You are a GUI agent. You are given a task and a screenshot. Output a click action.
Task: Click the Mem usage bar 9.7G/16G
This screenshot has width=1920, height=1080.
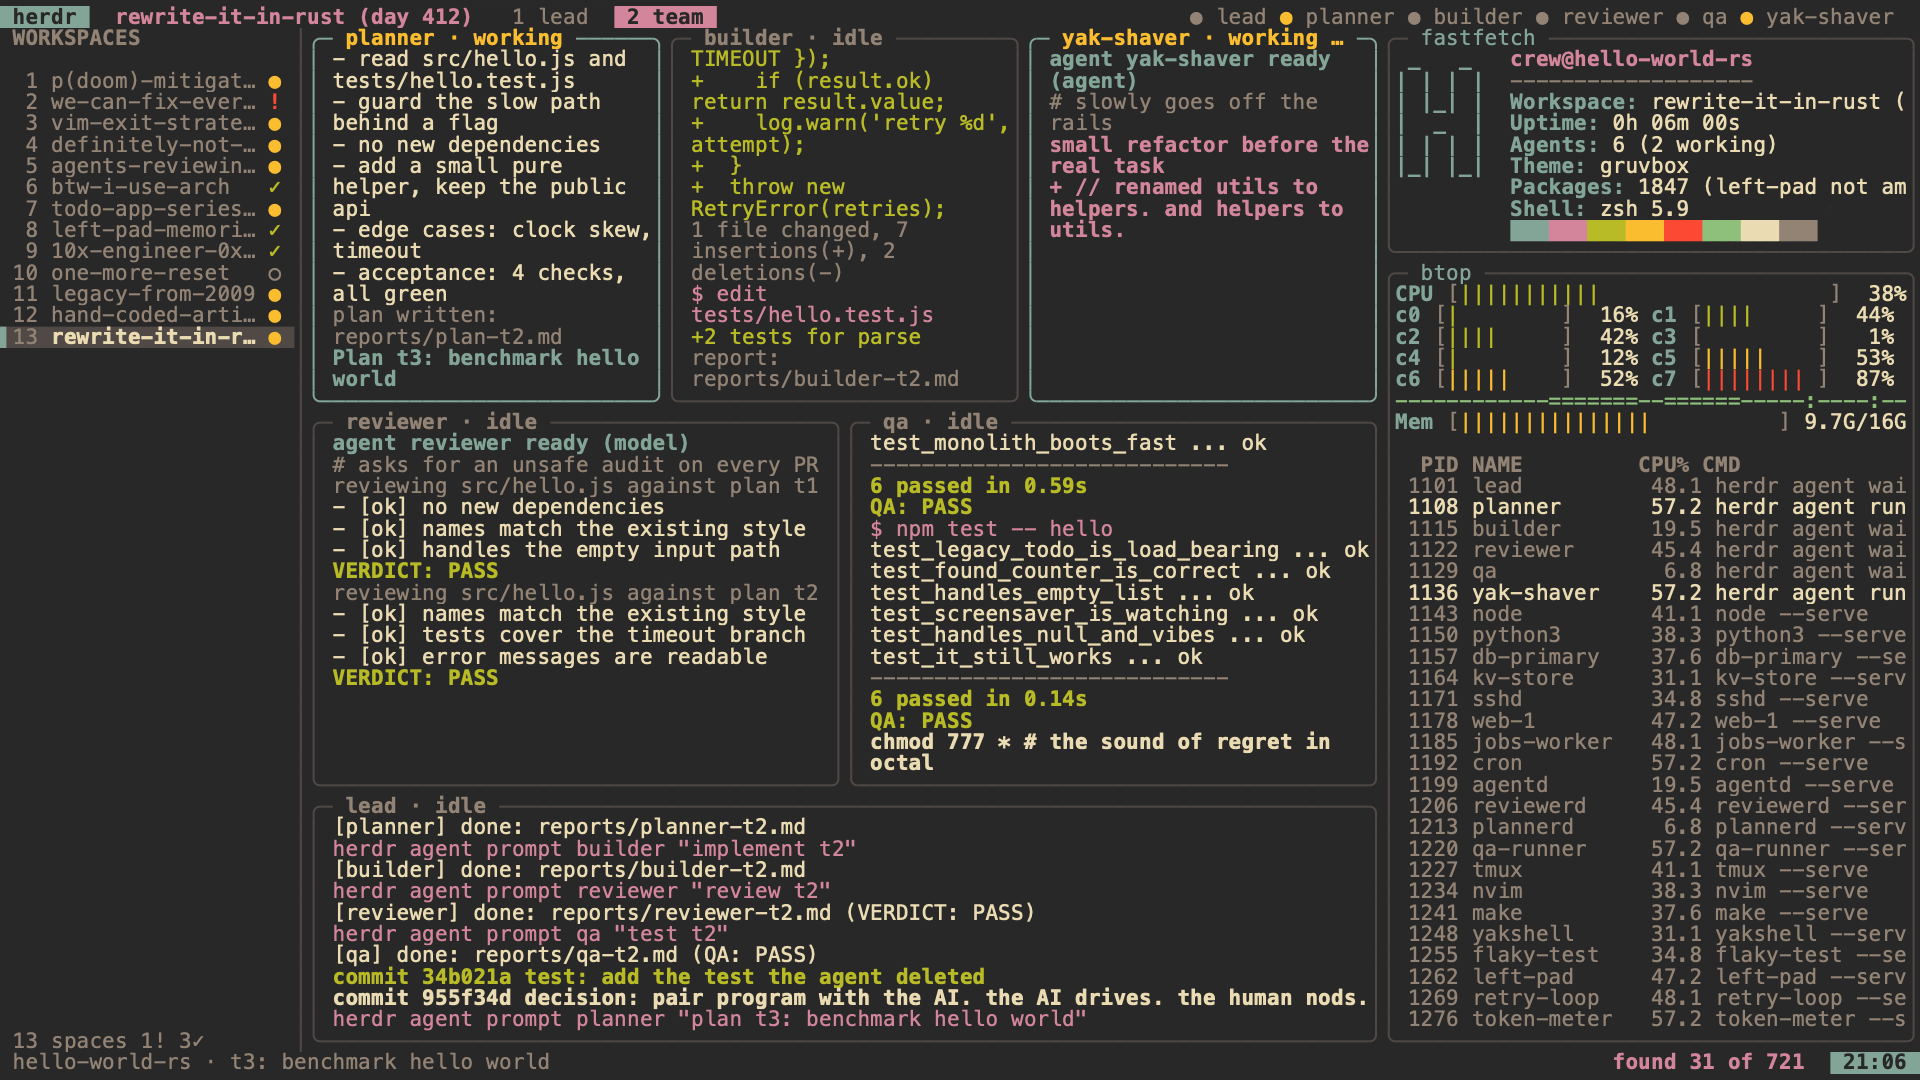1618,422
